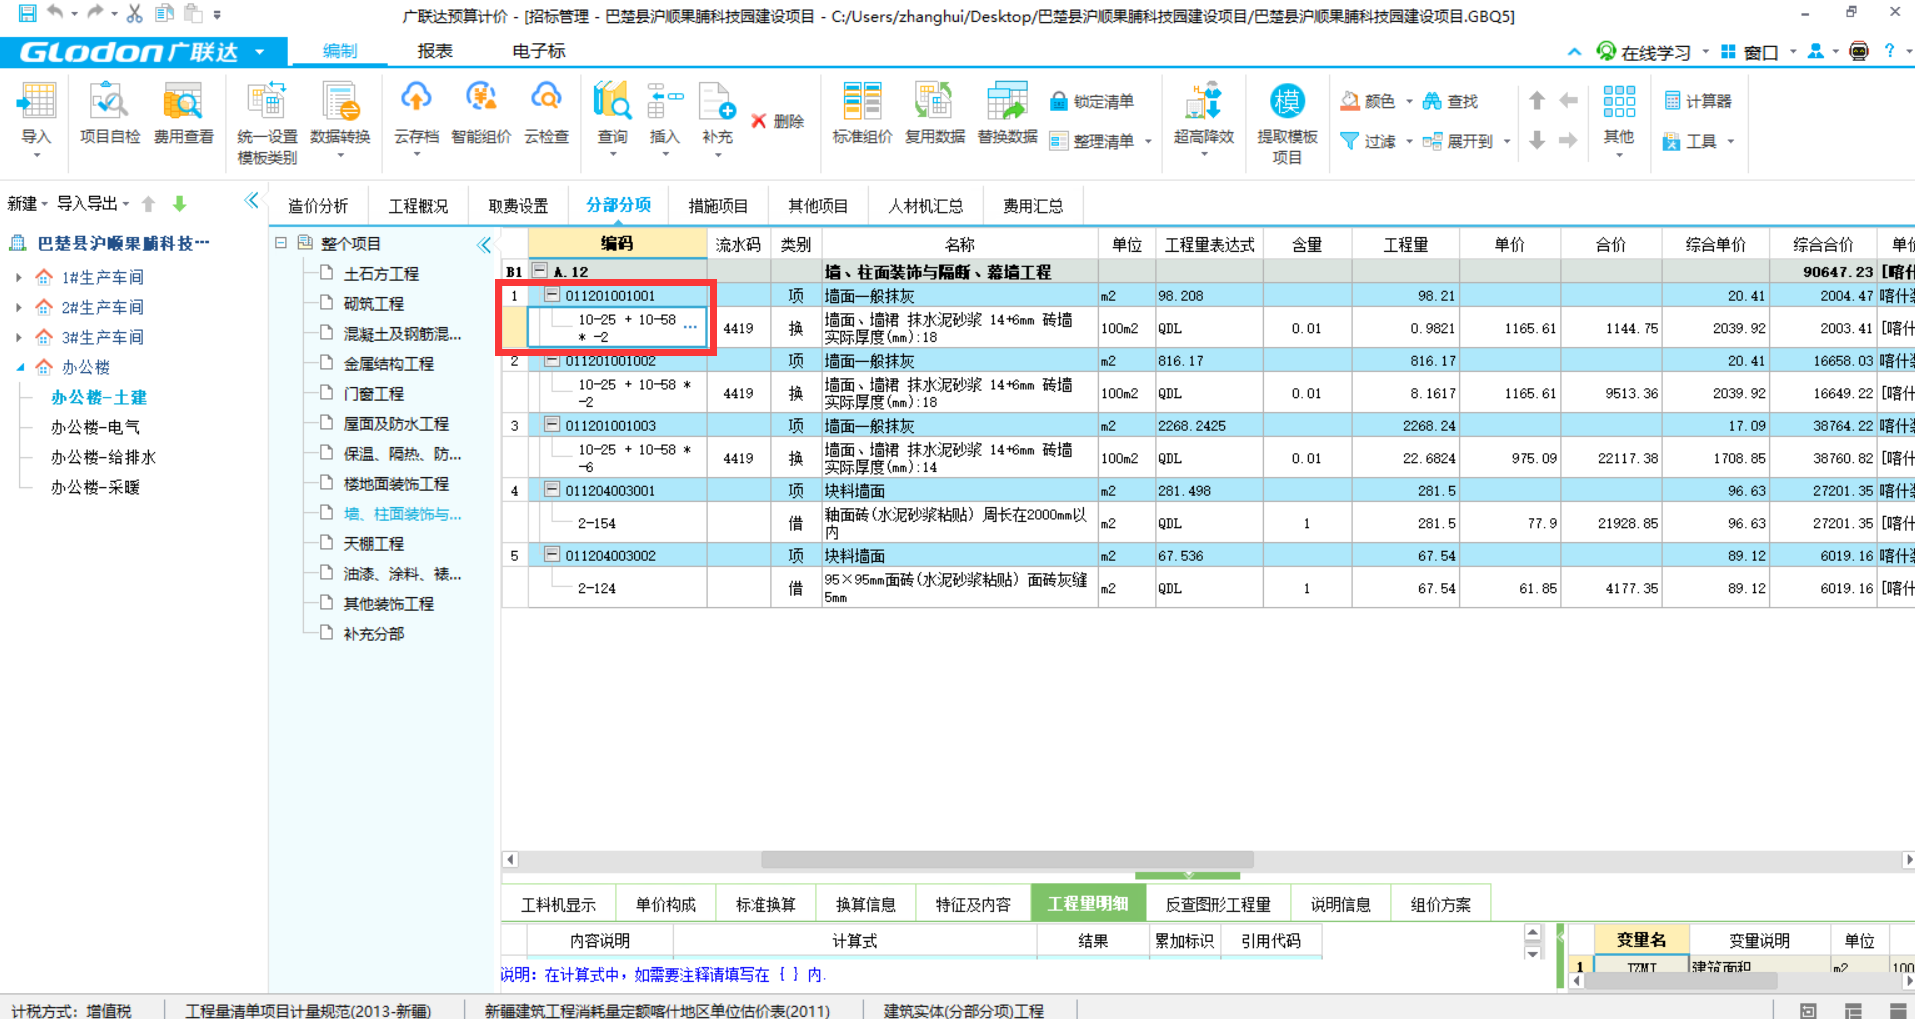Open 费用查看 cost view
Screen dimensions: 1915x1019
[x=183, y=116]
